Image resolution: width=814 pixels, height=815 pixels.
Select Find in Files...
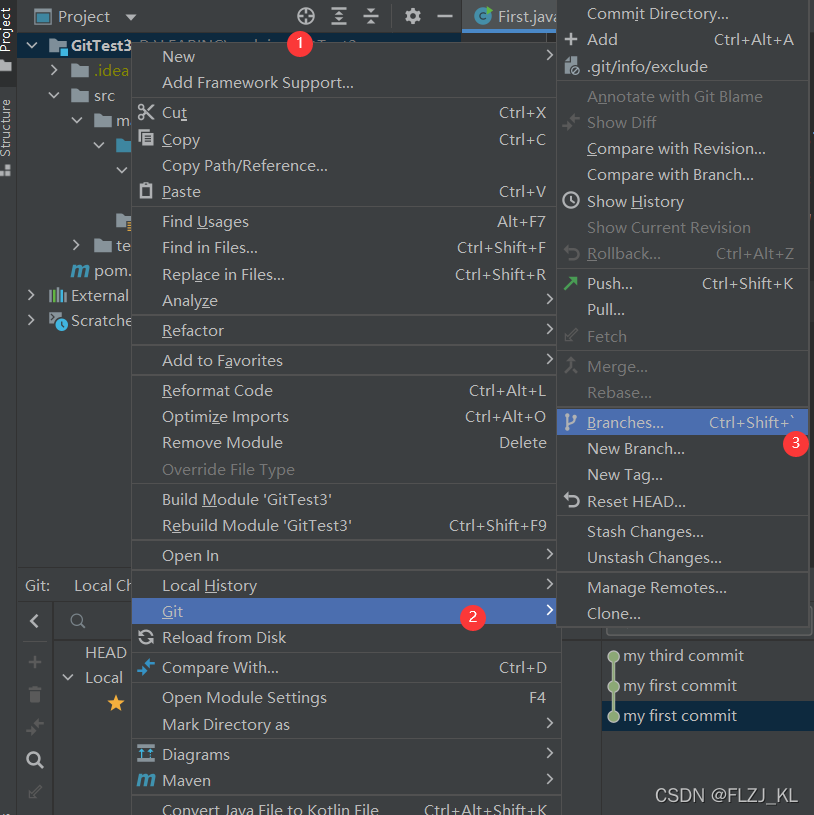coord(344,247)
